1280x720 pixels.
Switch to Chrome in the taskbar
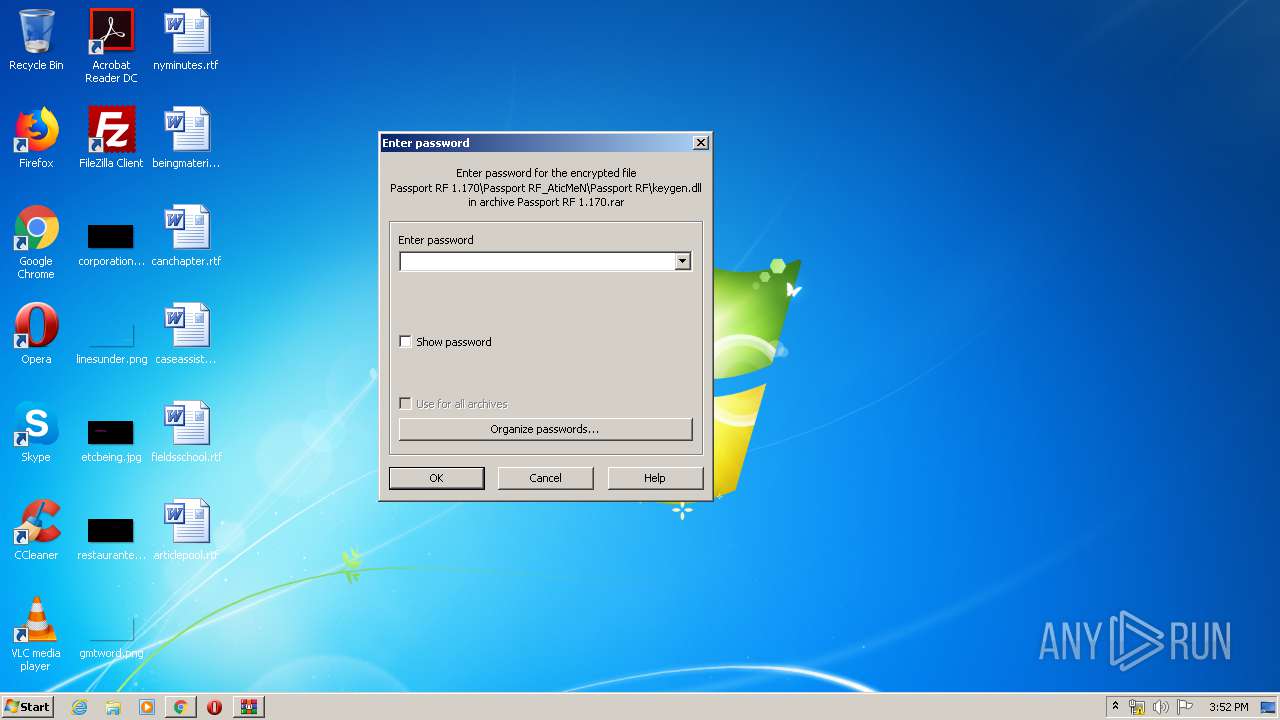(180, 707)
